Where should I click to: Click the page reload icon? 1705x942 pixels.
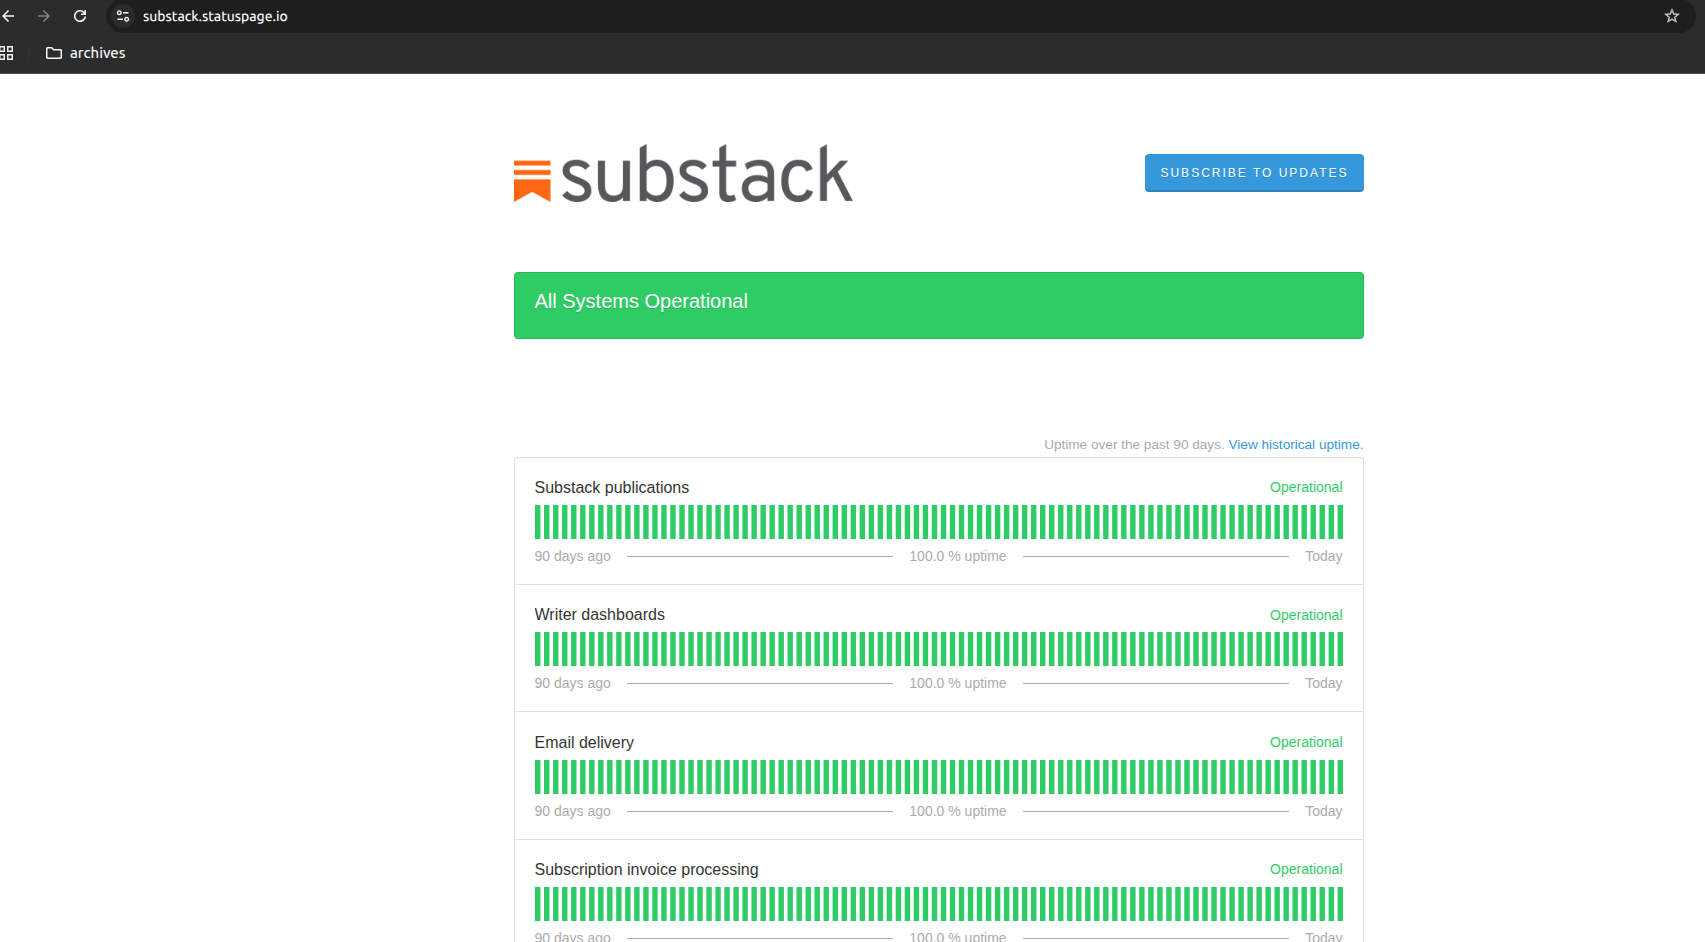point(79,16)
